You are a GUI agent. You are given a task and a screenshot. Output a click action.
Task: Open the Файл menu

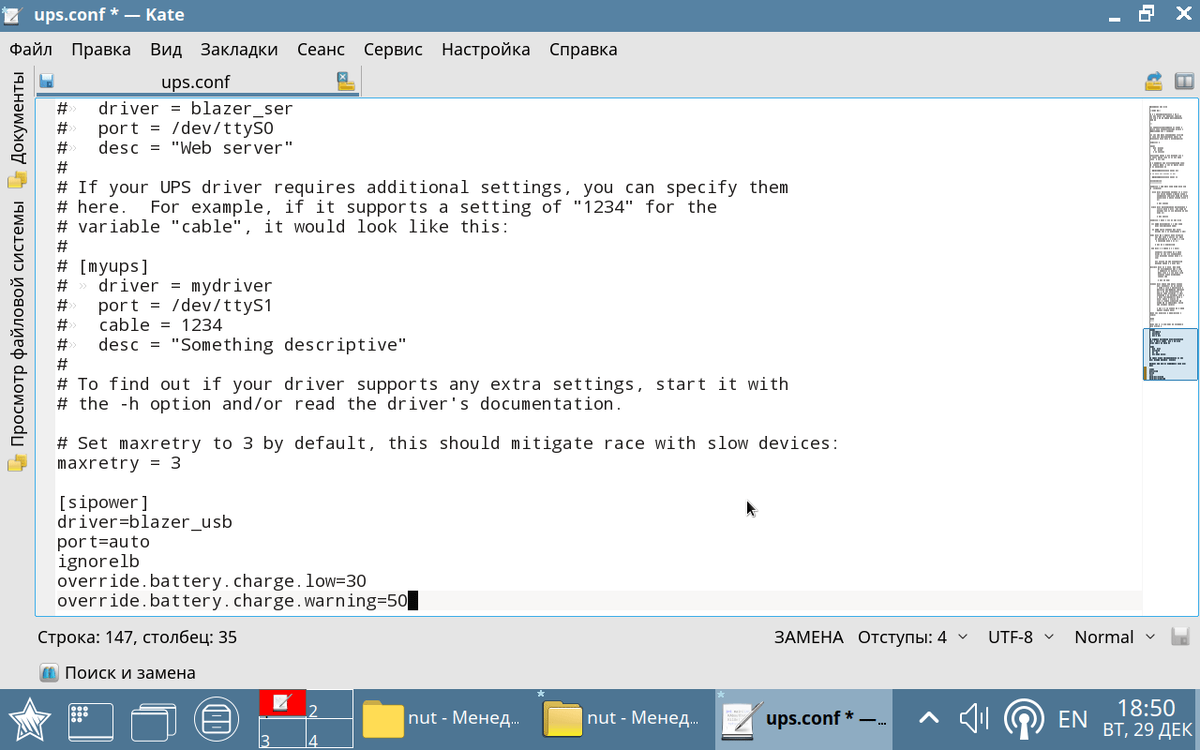(31, 49)
